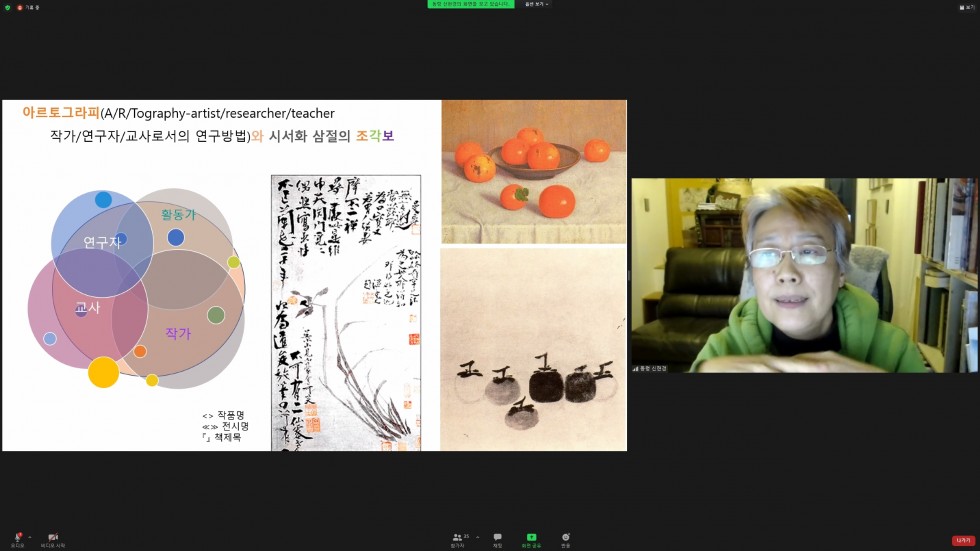
Task: Click the '전시명' legend line
Action: [x=225, y=426]
